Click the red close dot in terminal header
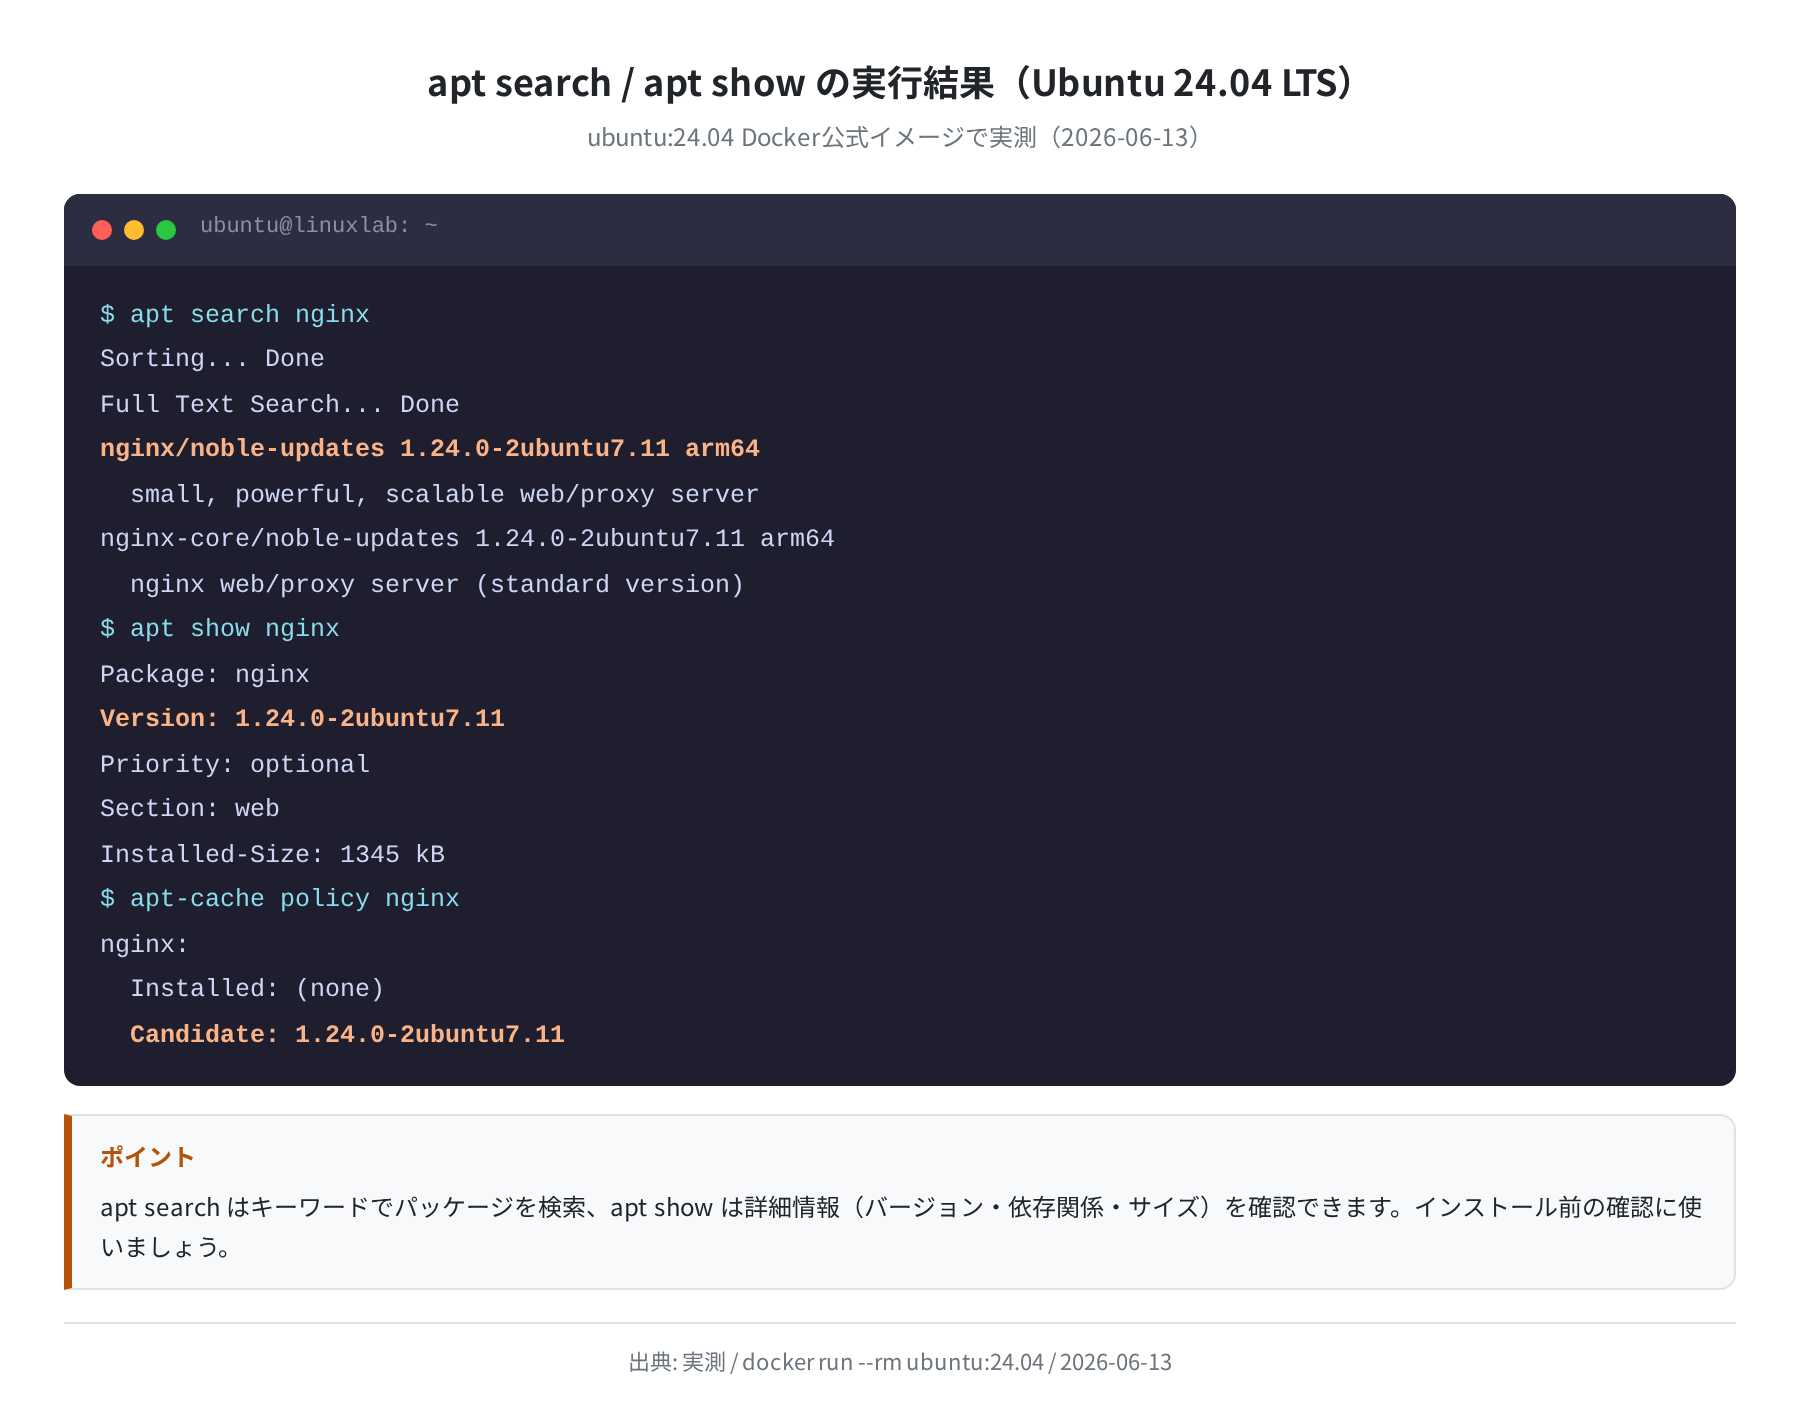Viewport: 1800px width, 1416px height. 102,230
